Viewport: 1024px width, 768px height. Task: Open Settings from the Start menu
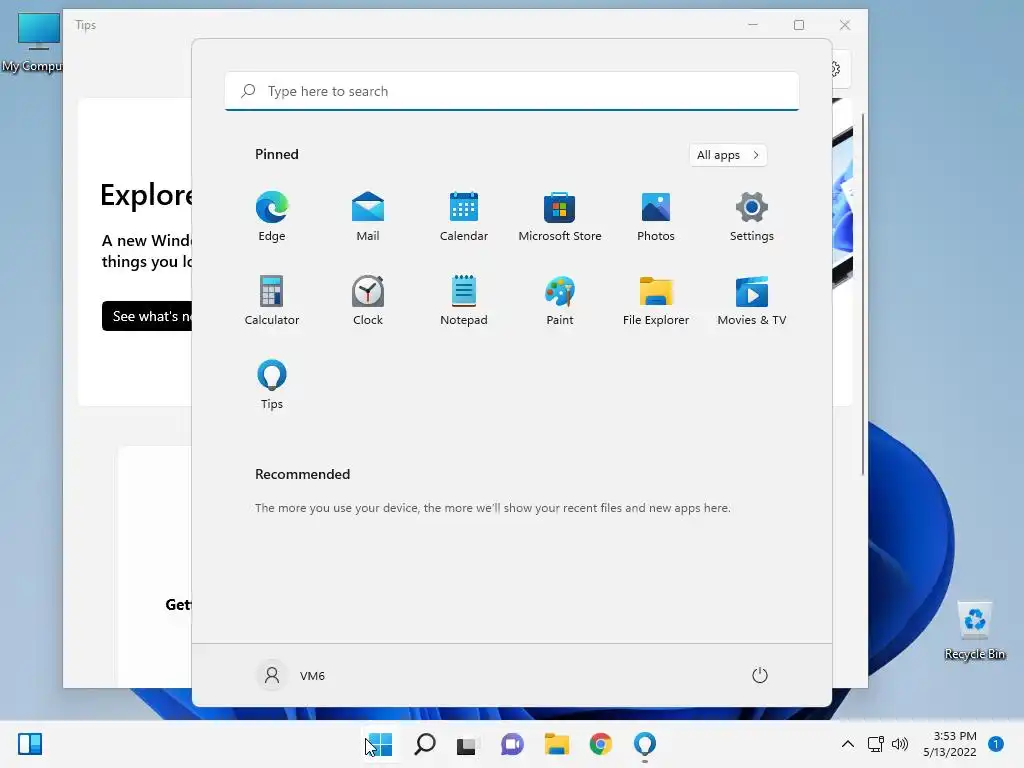click(752, 217)
